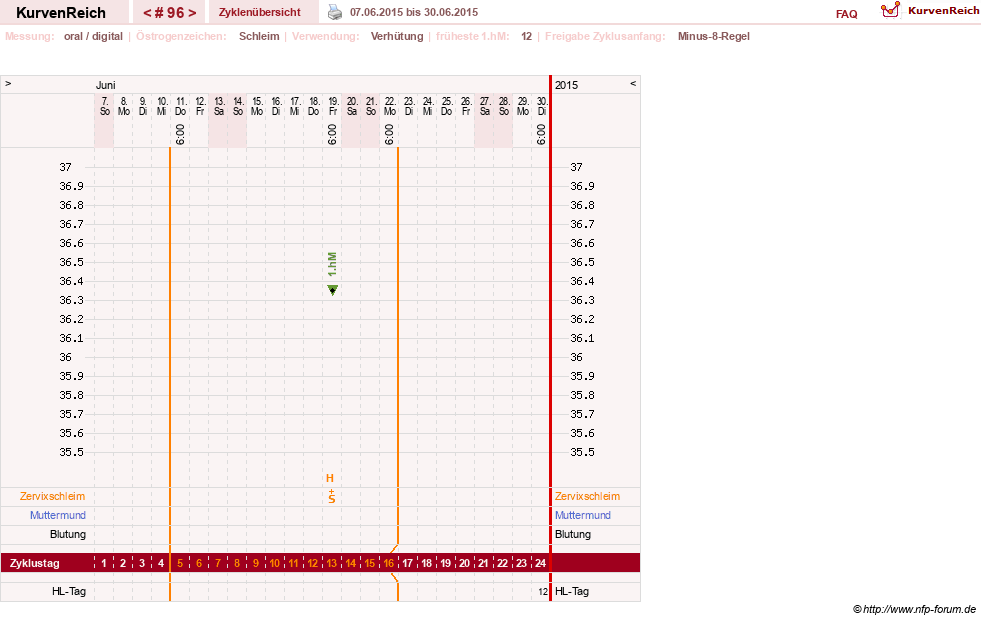Select cycle day 5 cell
Viewport: 981px width, 621px height.
coord(180,563)
